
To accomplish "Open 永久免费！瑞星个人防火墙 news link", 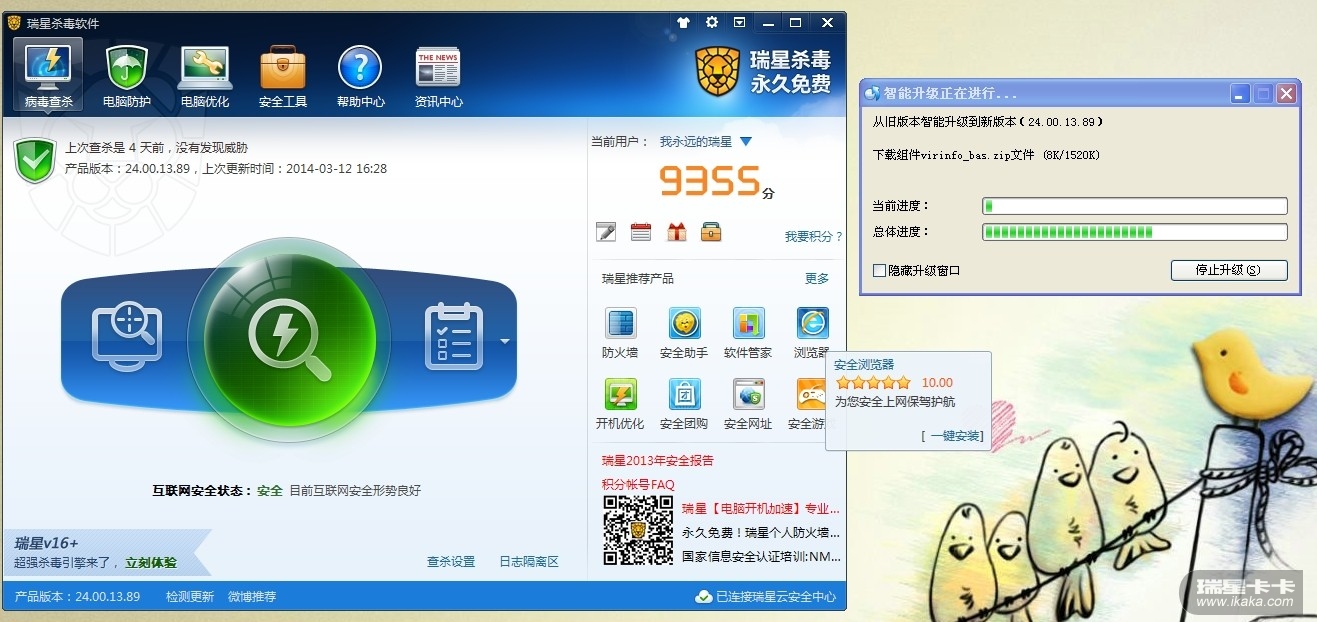I will 761,532.
